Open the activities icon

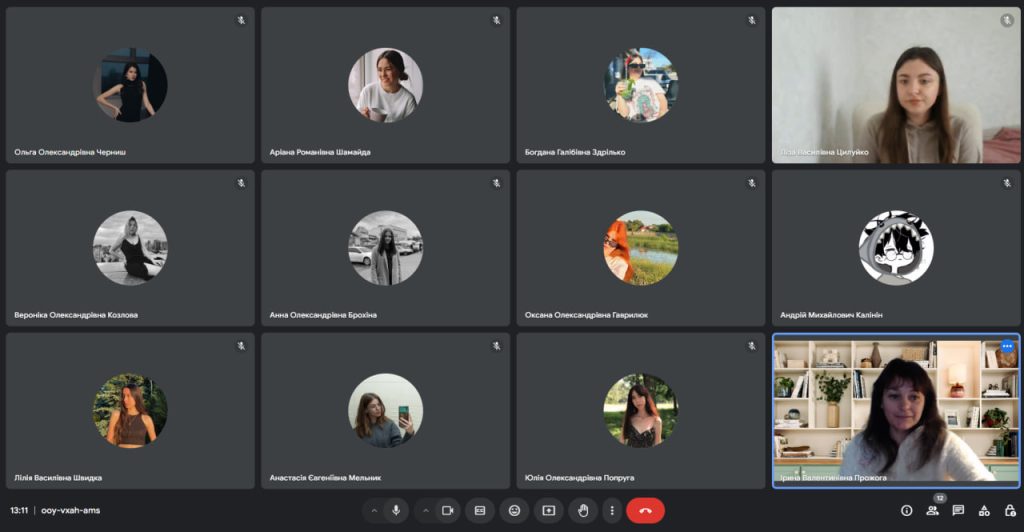click(x=984, y=510)
